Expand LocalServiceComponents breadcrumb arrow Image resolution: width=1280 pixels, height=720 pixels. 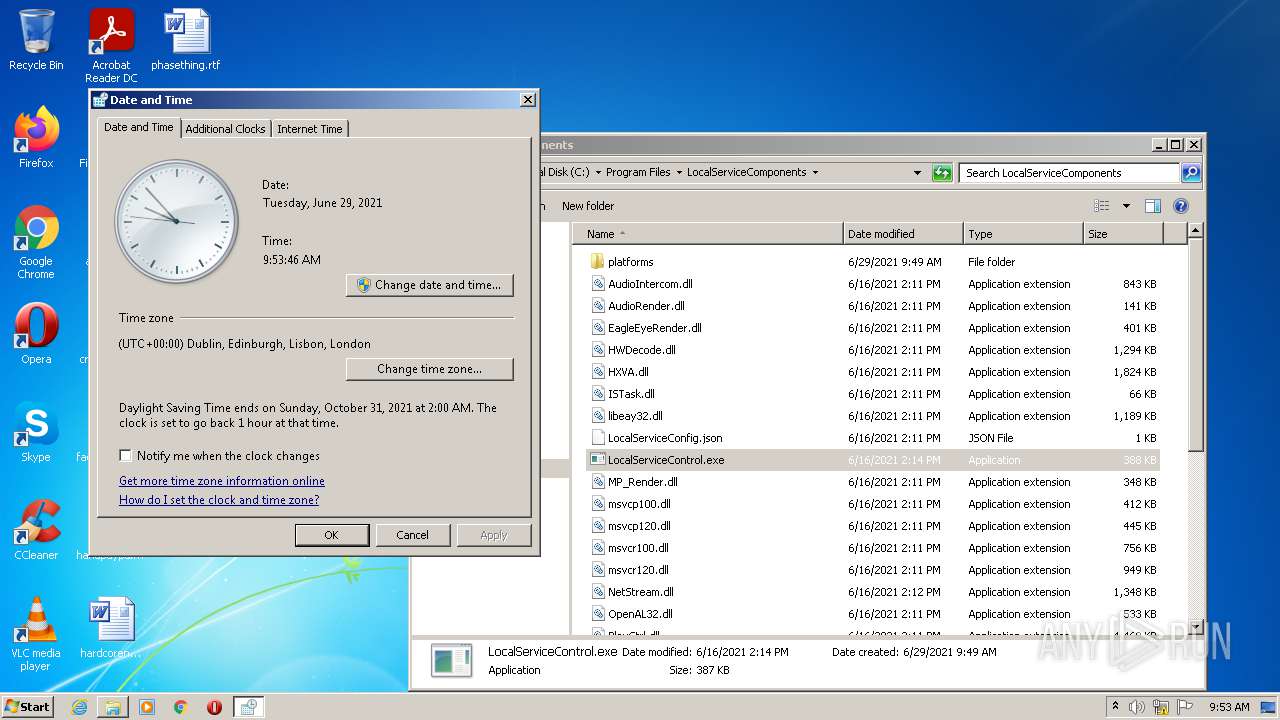tap(815, 172)
